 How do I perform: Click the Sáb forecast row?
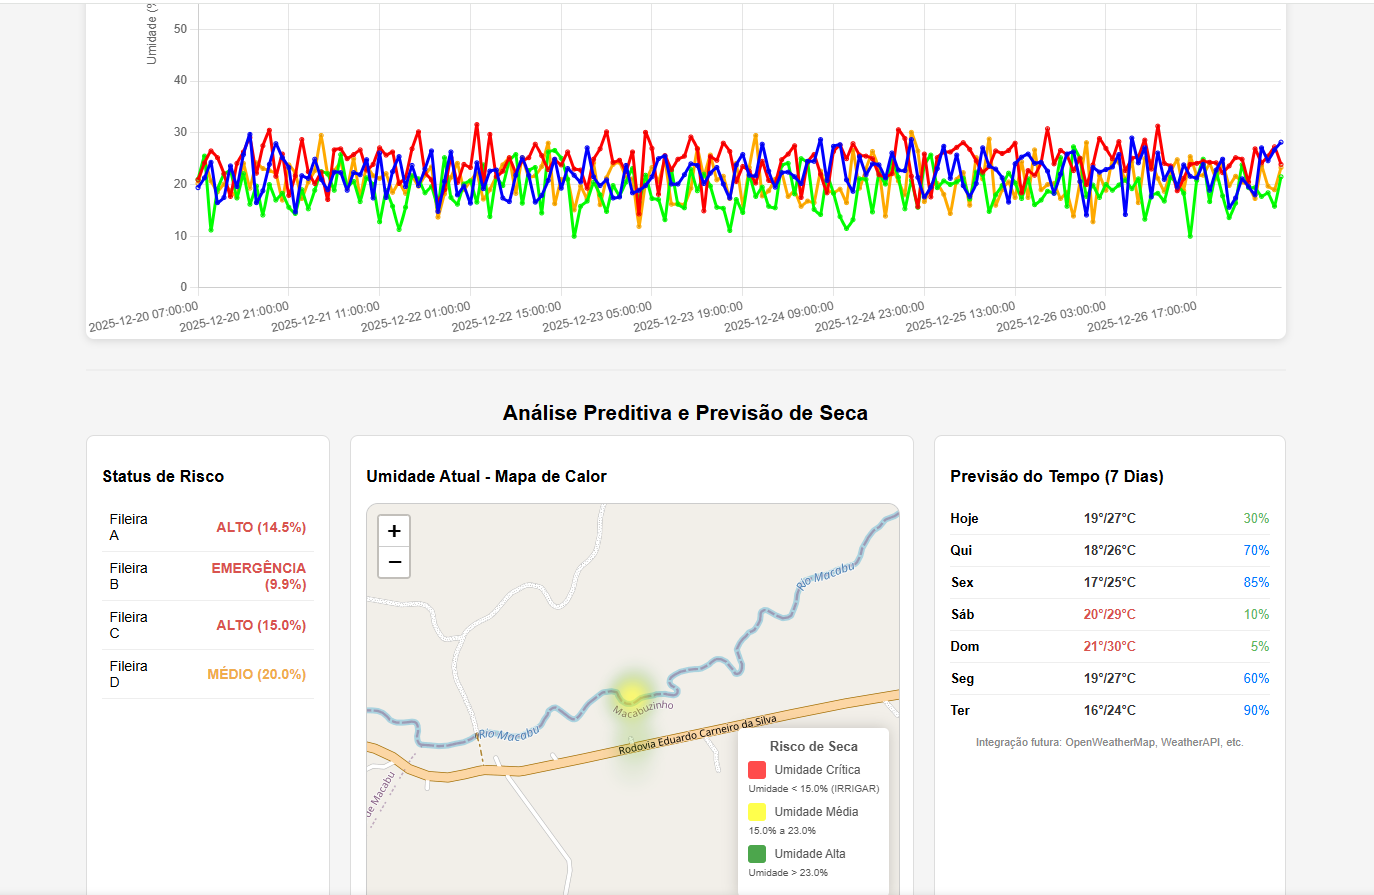(x=1109, y=614)
